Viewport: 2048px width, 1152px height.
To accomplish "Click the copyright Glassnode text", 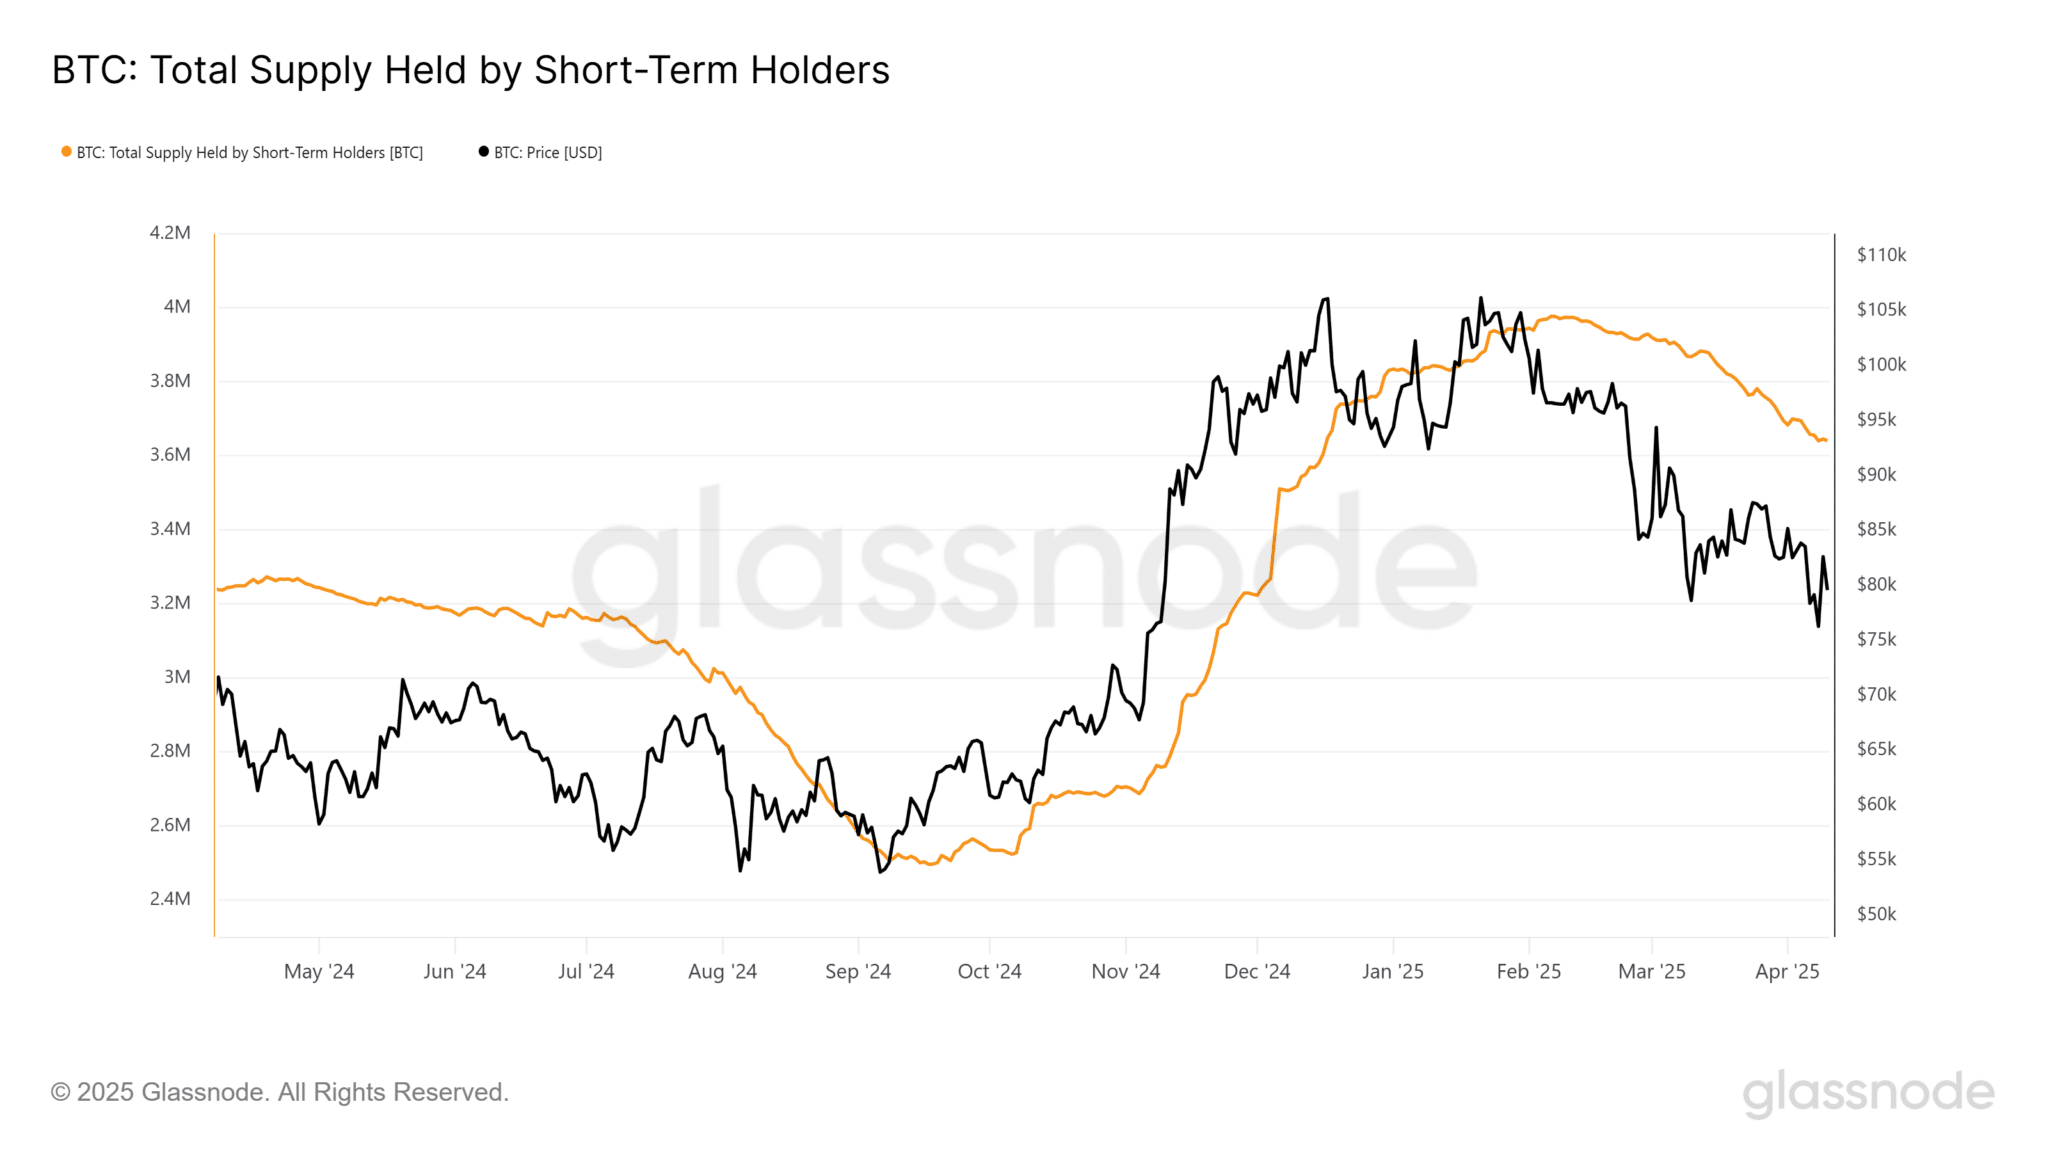I will [280, 1092].
